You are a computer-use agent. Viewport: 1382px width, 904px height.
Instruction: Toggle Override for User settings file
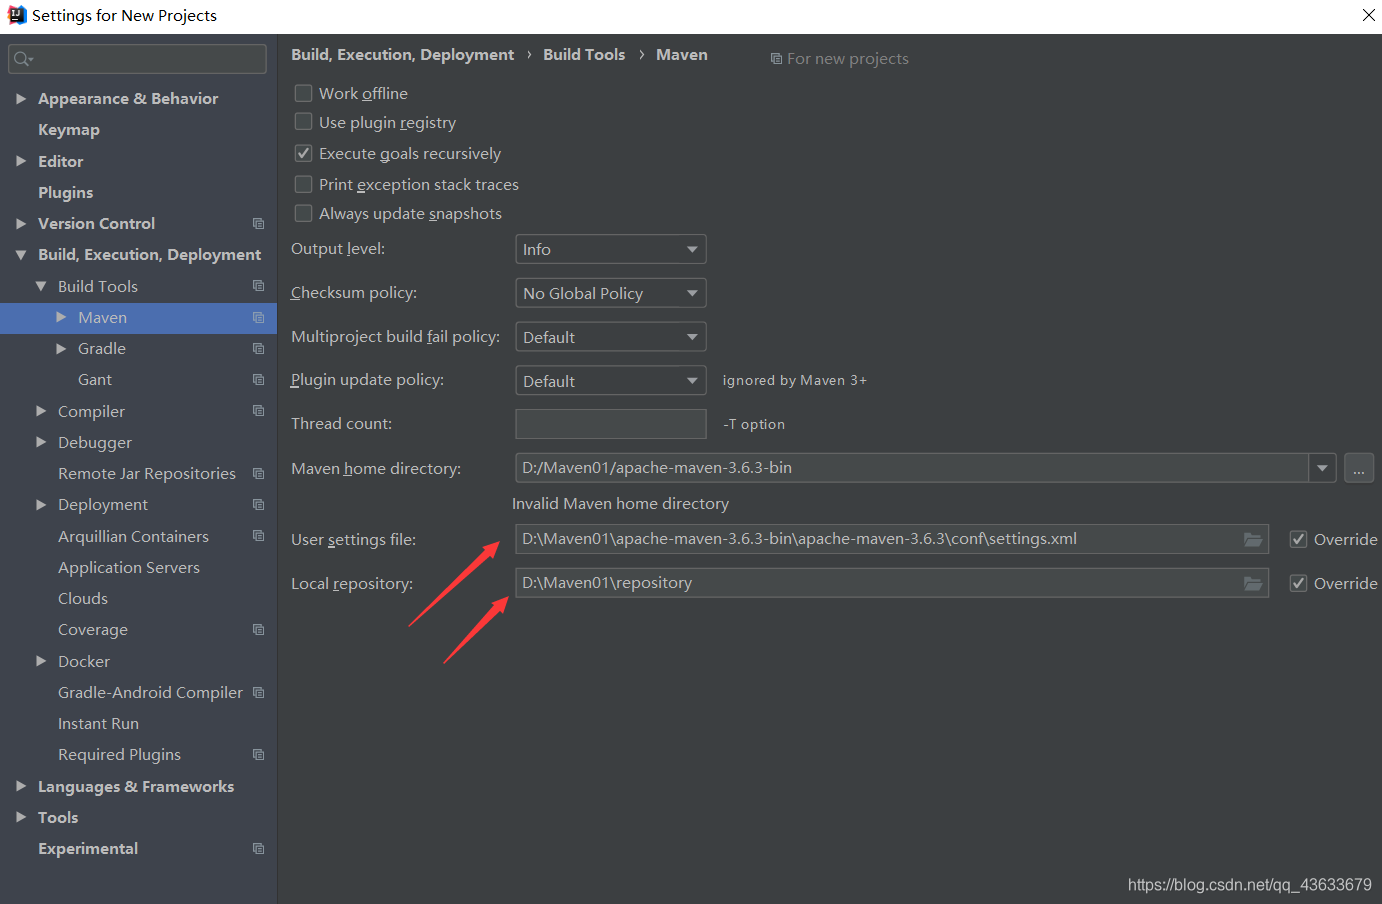coord(1298,539)
